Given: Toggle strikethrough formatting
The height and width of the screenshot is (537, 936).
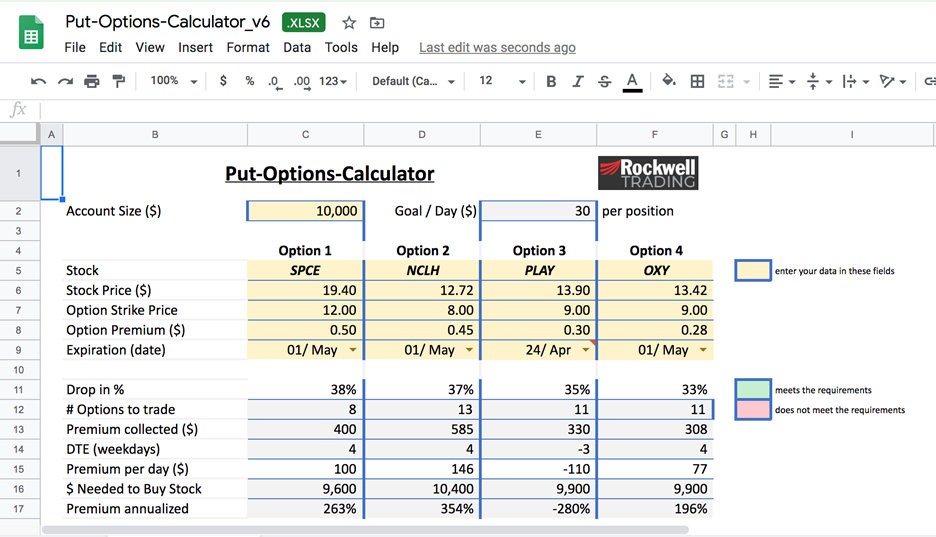Looking at the screenshot, I should pyautogui.click(x=604, y=81).
